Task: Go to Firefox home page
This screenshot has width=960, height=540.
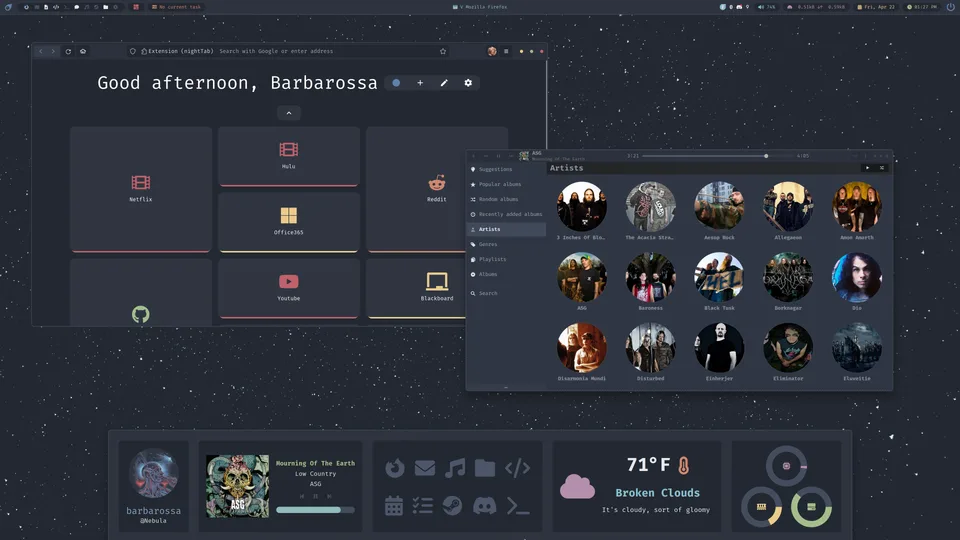Action: [83, 51]
